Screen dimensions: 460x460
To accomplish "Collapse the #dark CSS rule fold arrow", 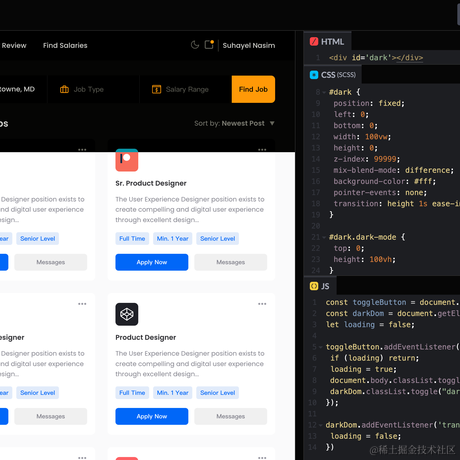I will (x=324, y=92).
